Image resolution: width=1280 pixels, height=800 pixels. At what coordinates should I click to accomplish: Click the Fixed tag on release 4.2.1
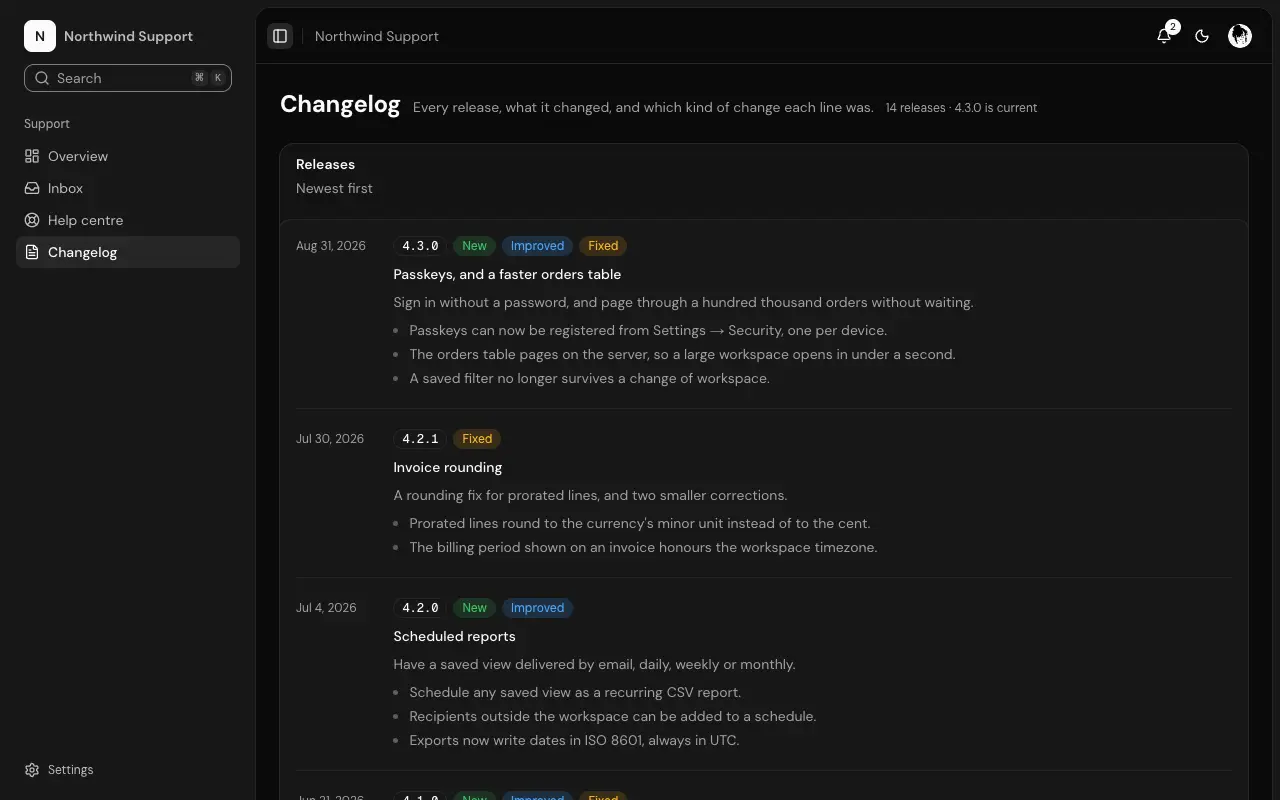477,439
